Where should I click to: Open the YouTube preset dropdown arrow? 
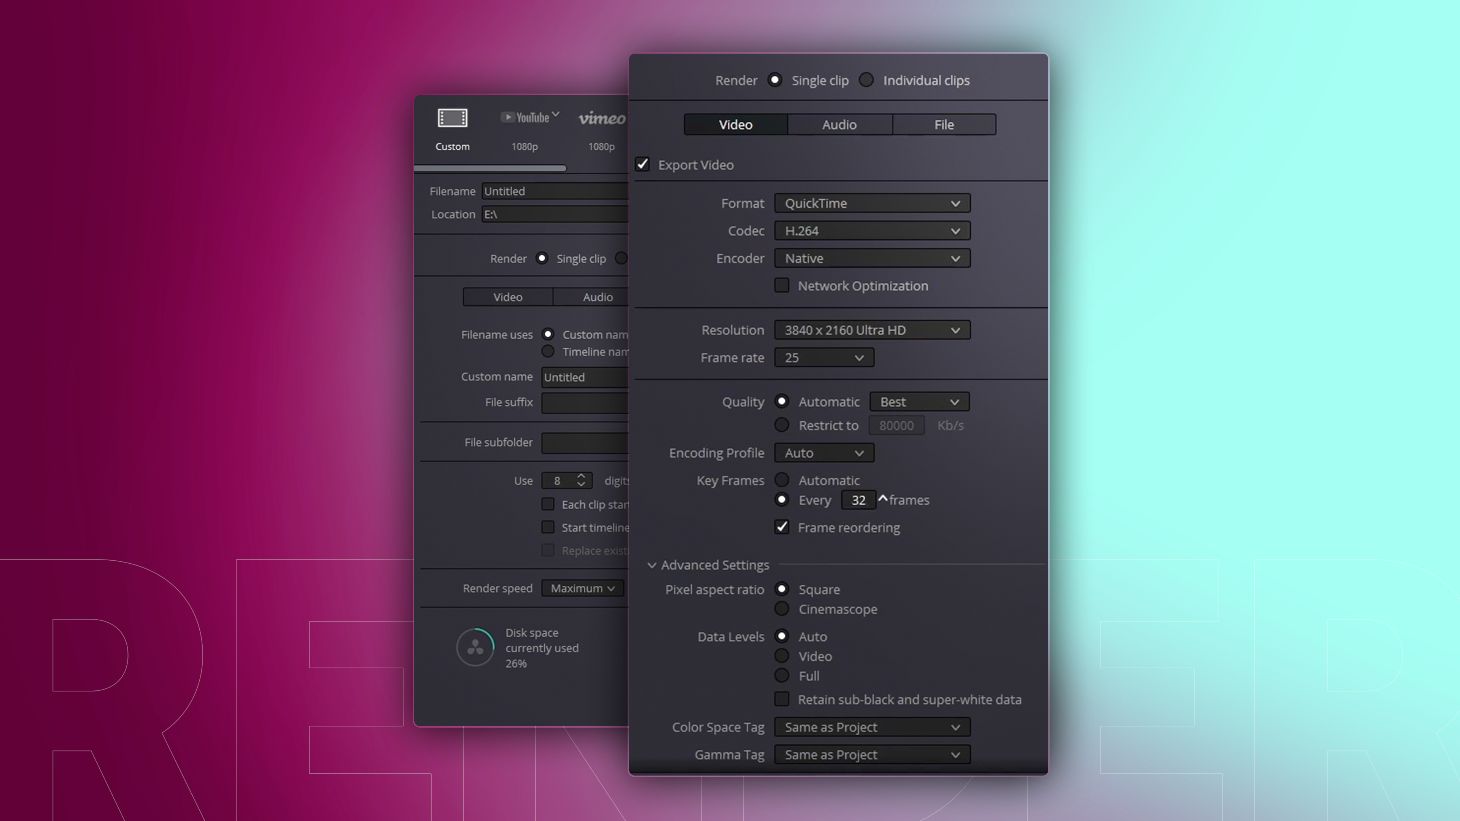556,115
